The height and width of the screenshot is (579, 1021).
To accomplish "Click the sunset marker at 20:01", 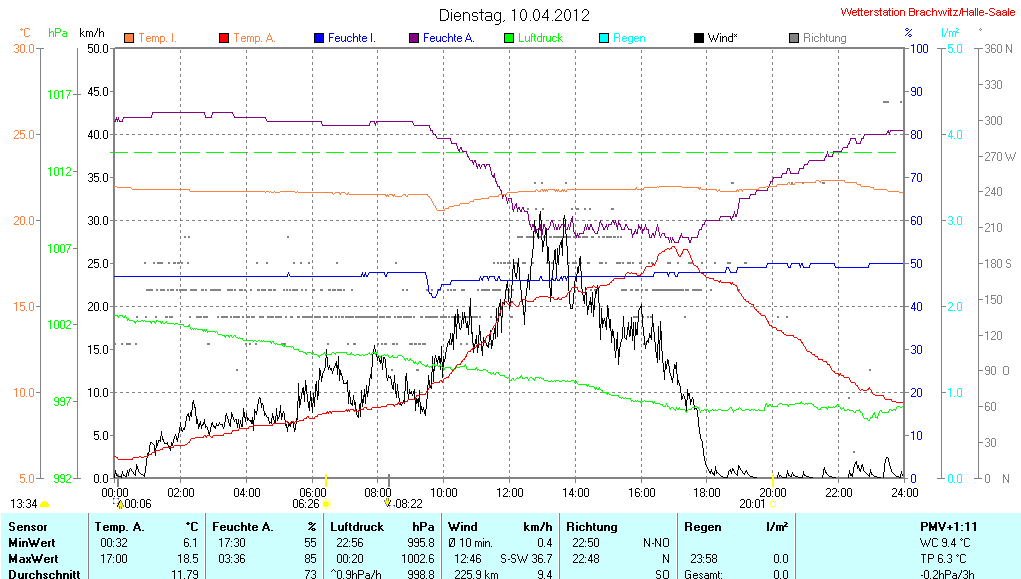I will (772, 503).
